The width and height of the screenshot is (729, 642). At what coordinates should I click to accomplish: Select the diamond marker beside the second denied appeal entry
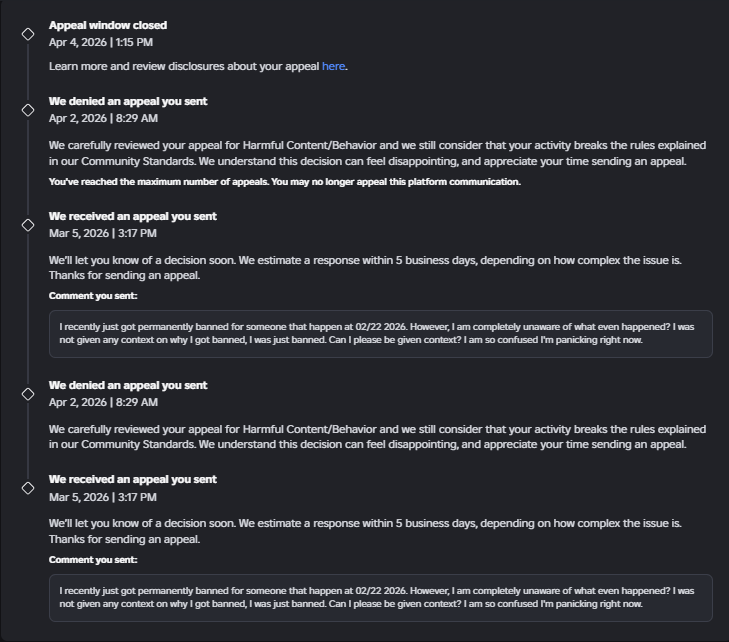coord(28,394)
